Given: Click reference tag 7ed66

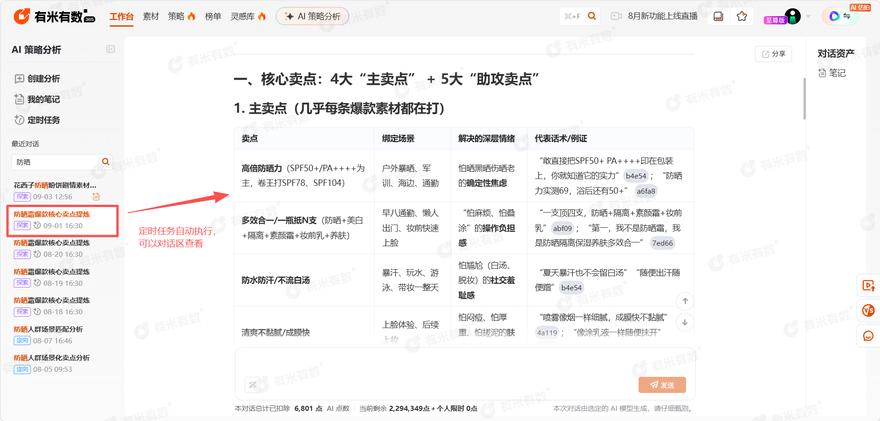Looking at the screenshot, I should coord(663,243).
